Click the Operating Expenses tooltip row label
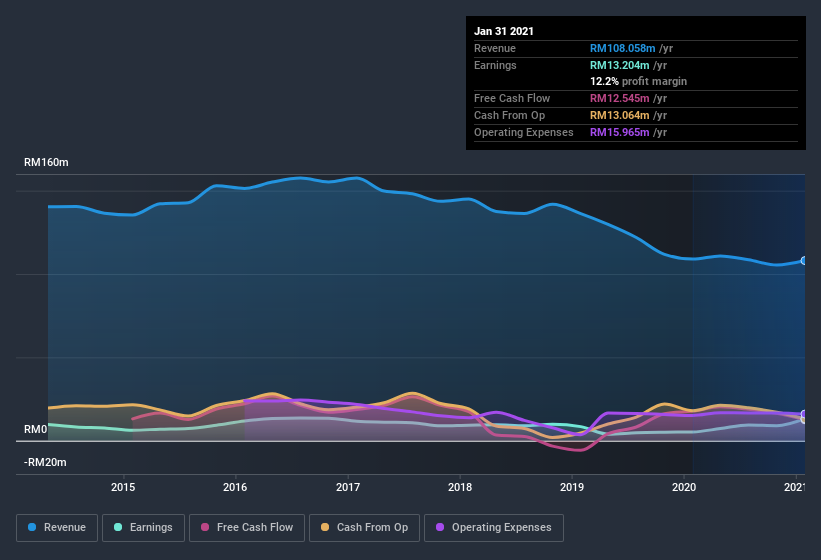821x560 pixels. pos(524,132)
